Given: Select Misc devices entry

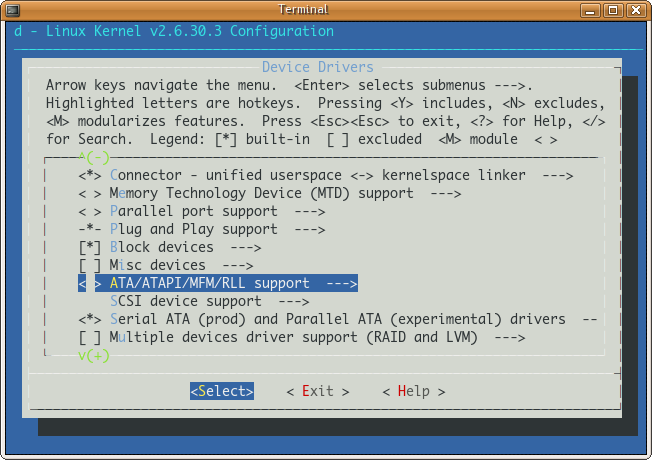Looking at the screenshot, I should 166,265.
